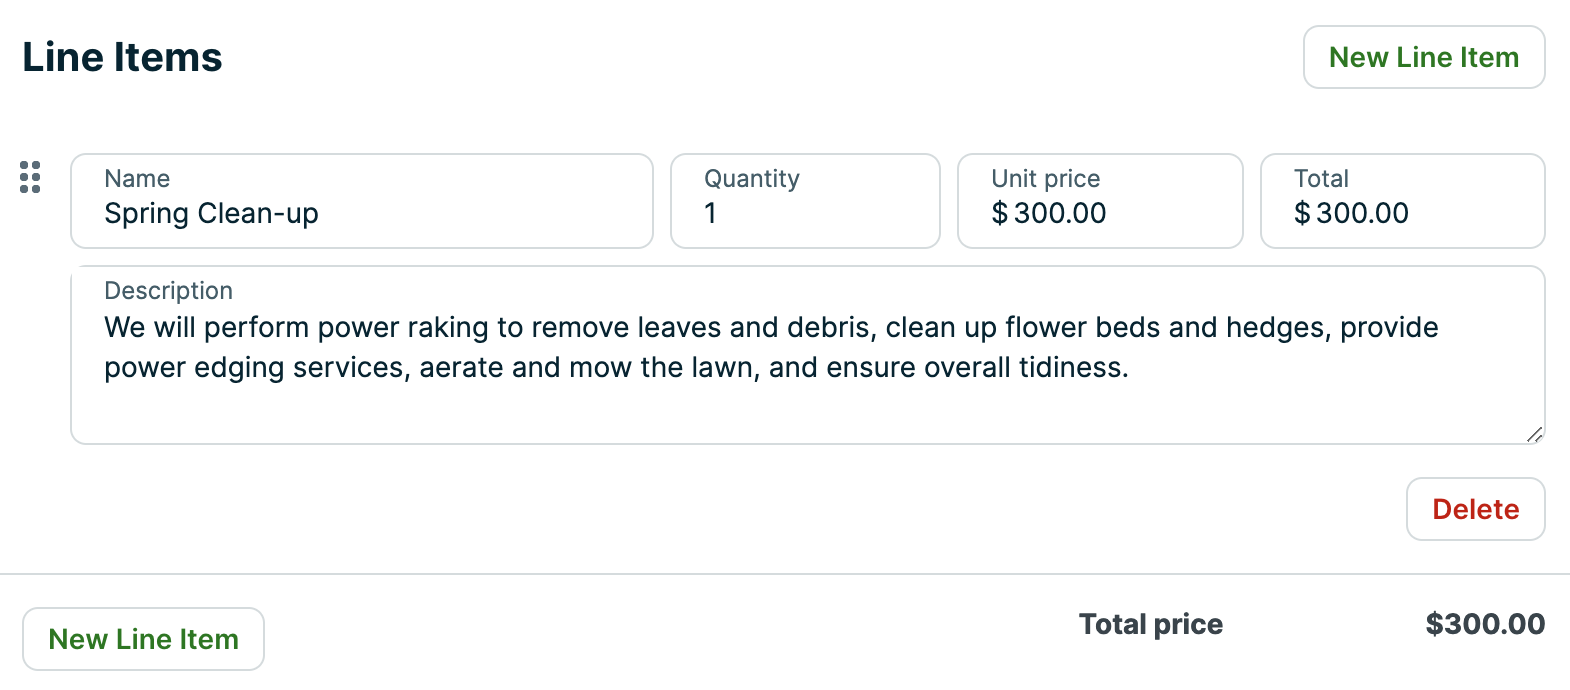Click the dollar sign in line Total field

tap(1301, 213)
